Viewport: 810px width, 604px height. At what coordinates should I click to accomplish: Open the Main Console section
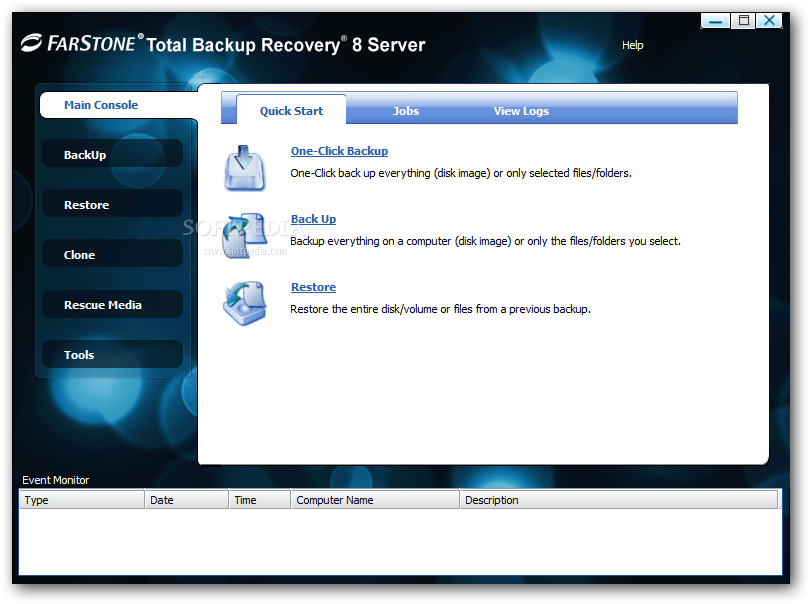[118, 105]
